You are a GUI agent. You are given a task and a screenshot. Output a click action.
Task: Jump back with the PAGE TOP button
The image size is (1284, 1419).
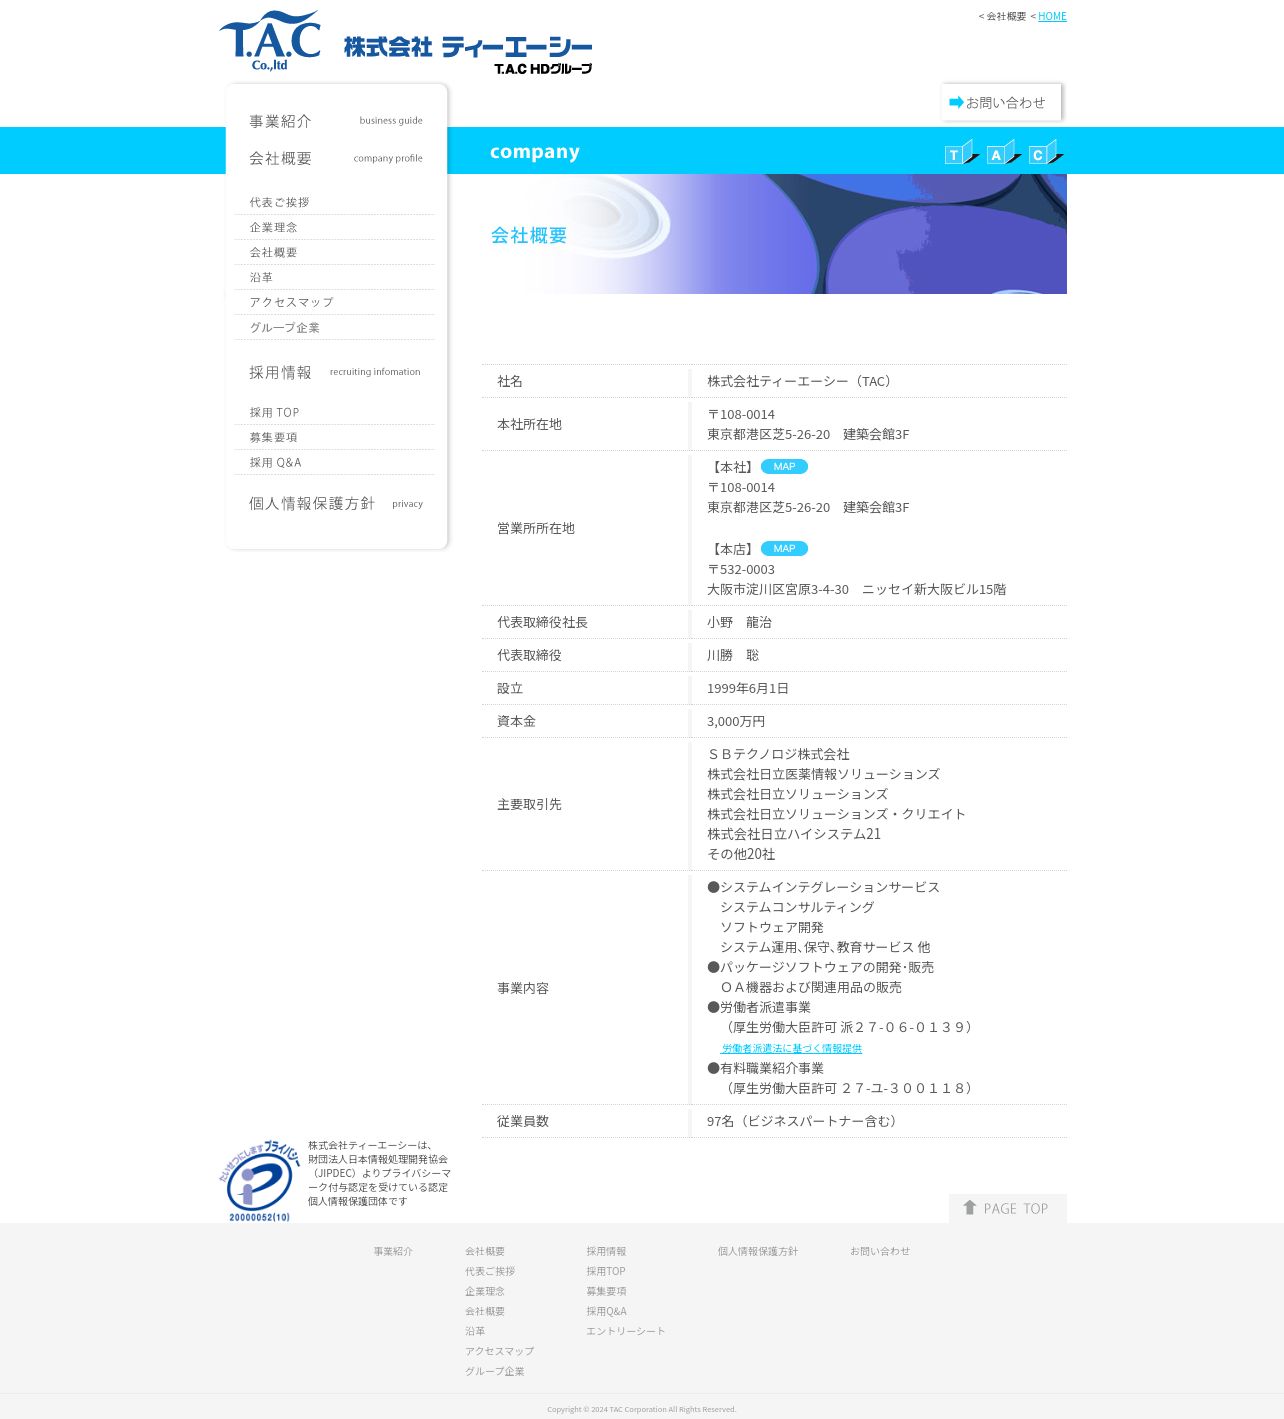click(1007, 1208)
